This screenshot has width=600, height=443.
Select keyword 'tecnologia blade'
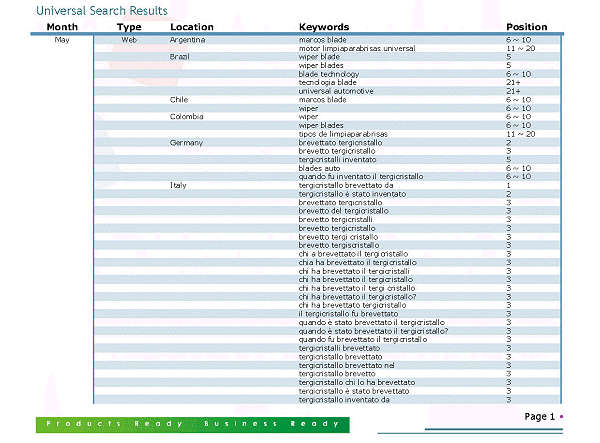pos(328,82)
